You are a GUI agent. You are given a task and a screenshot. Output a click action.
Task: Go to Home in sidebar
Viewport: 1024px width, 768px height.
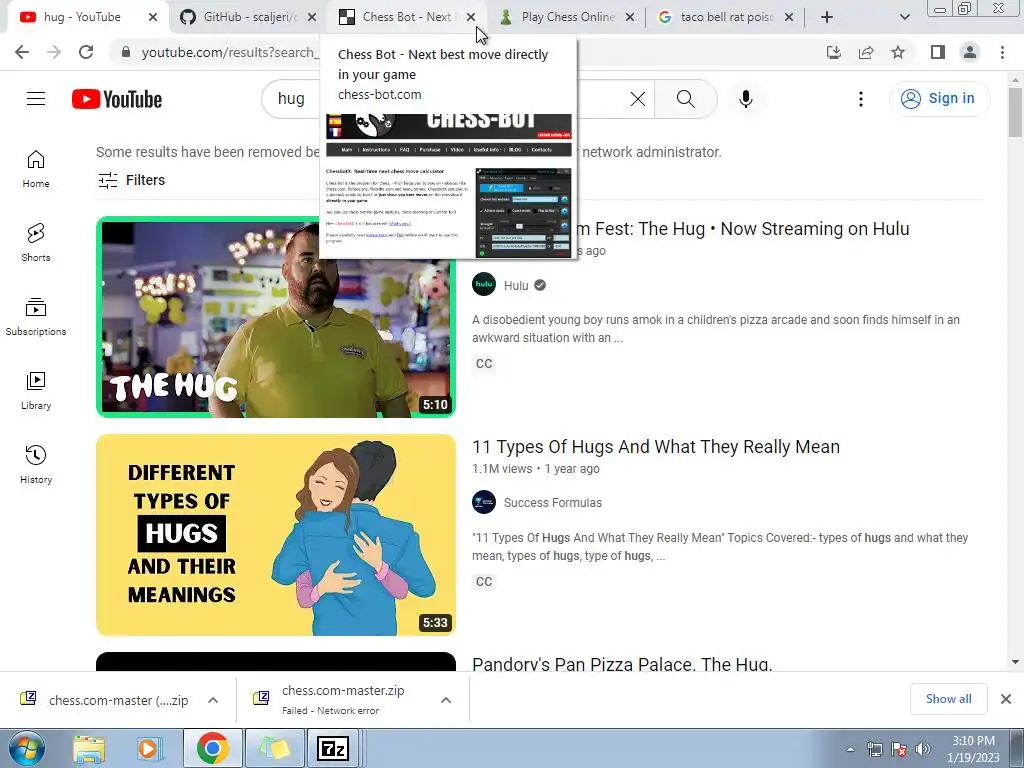coord(36,169)
